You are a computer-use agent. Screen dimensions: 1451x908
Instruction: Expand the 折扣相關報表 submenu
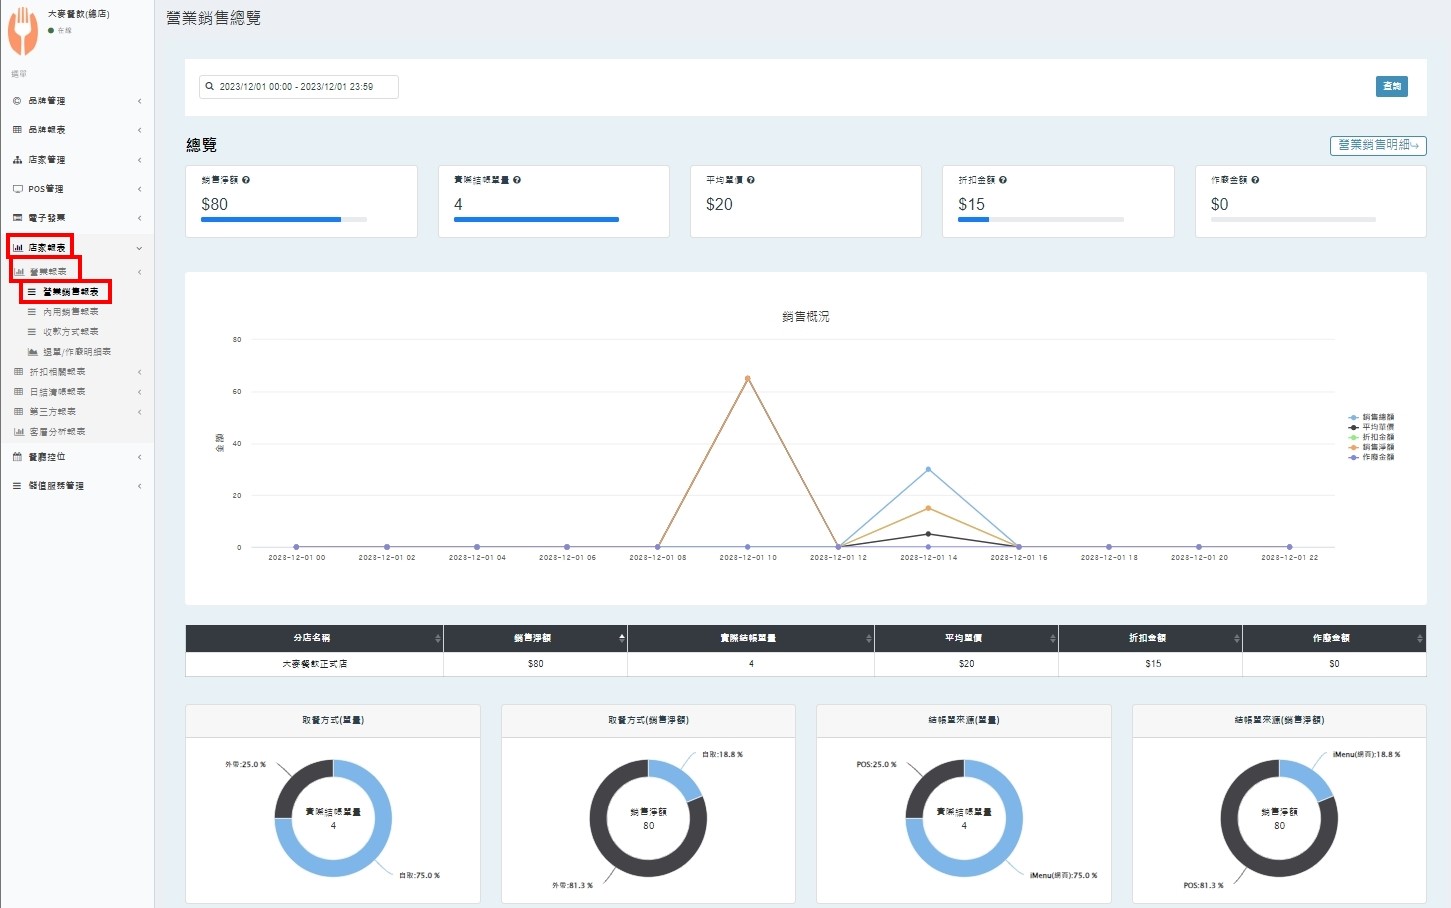[57, 372]
